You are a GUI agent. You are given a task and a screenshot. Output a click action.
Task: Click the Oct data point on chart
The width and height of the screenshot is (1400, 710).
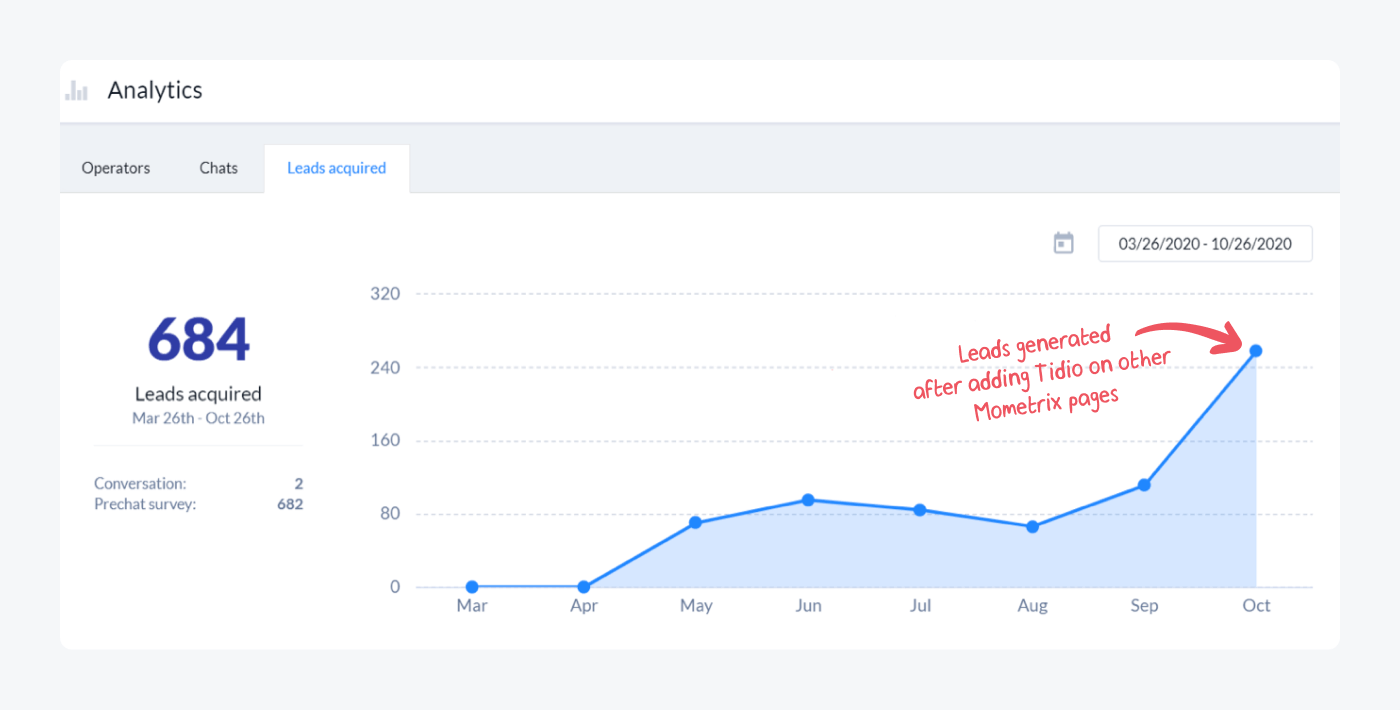point(1256,351)
